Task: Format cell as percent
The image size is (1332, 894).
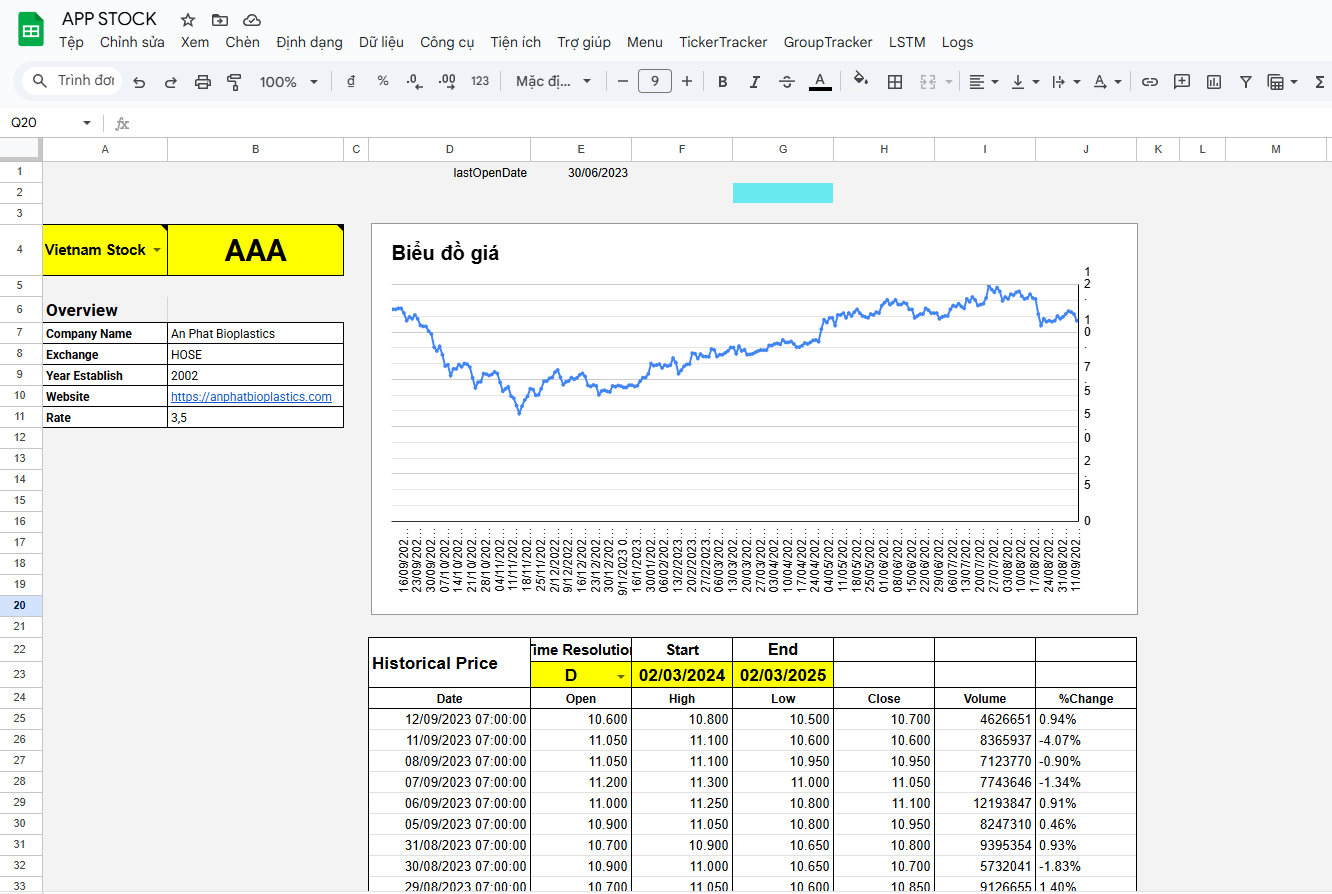Action: [x=383, y=81]
